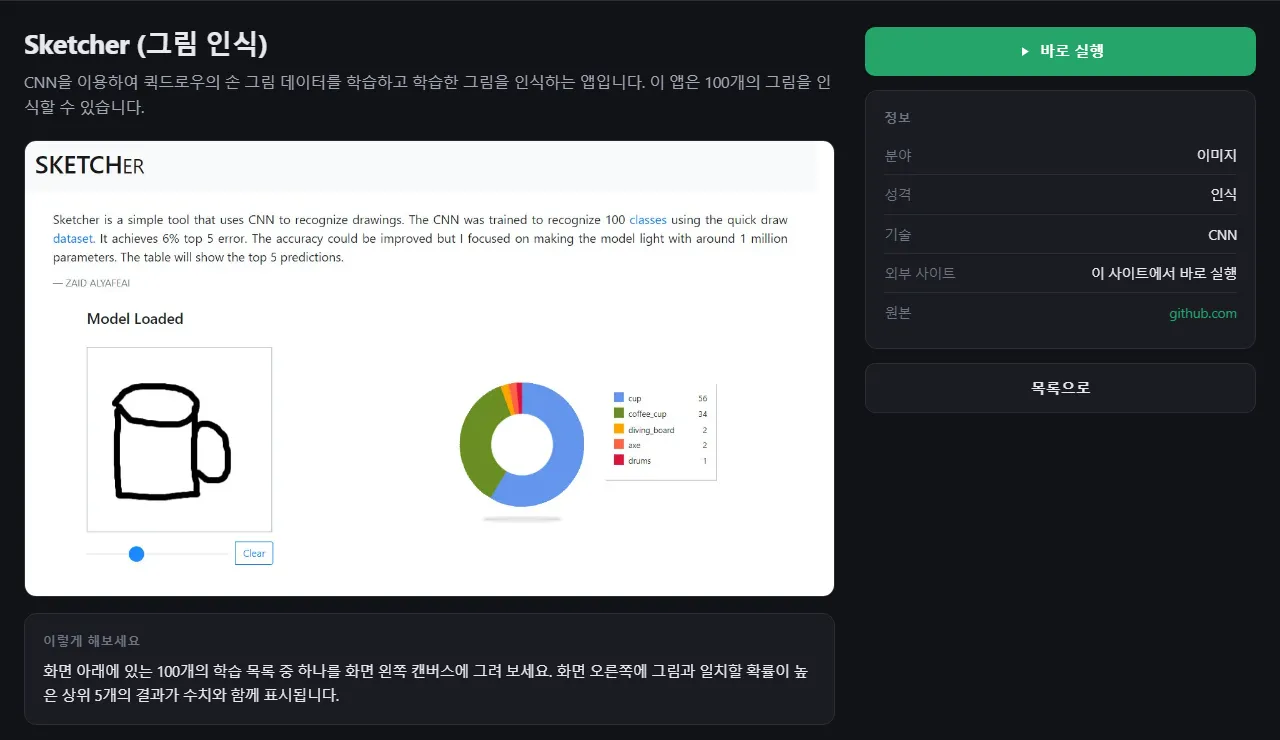Click the value 34 in the legend
The image size is (1280, 740).
coord(703,414)
